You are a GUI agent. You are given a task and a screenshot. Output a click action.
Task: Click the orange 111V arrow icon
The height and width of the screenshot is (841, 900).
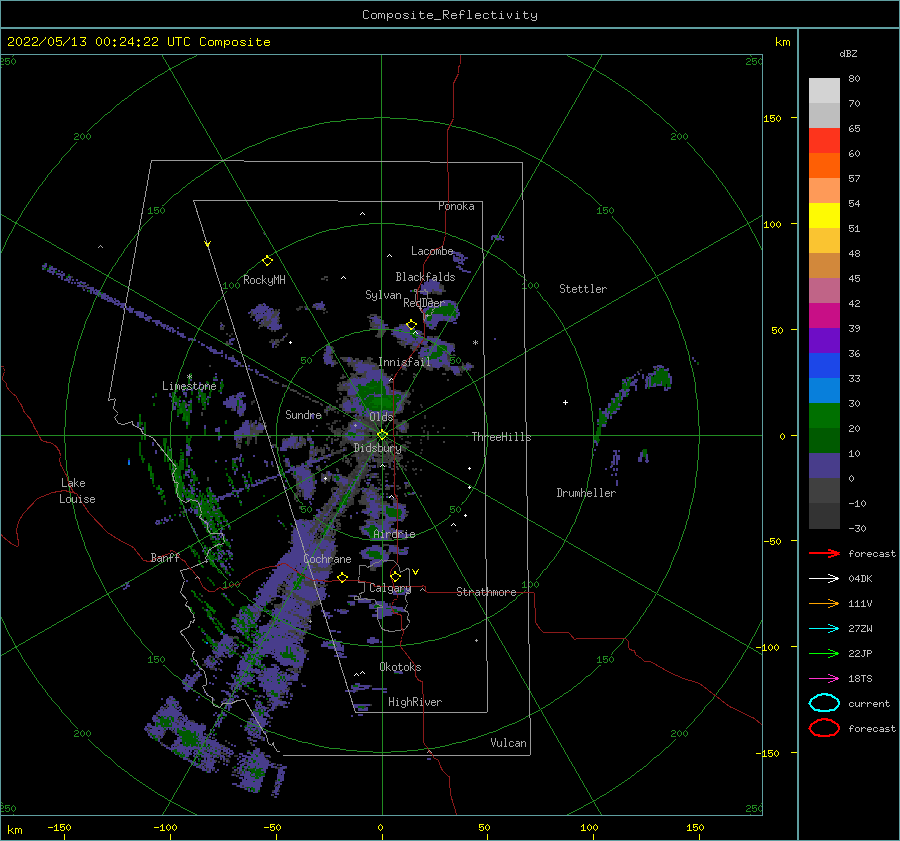pyautogui.click(x=824, y=603)
